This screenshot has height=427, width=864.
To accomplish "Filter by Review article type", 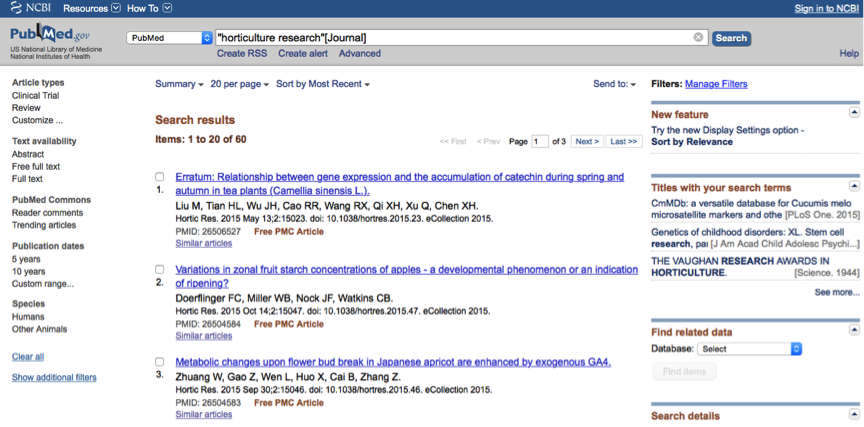I will (26, 108).
